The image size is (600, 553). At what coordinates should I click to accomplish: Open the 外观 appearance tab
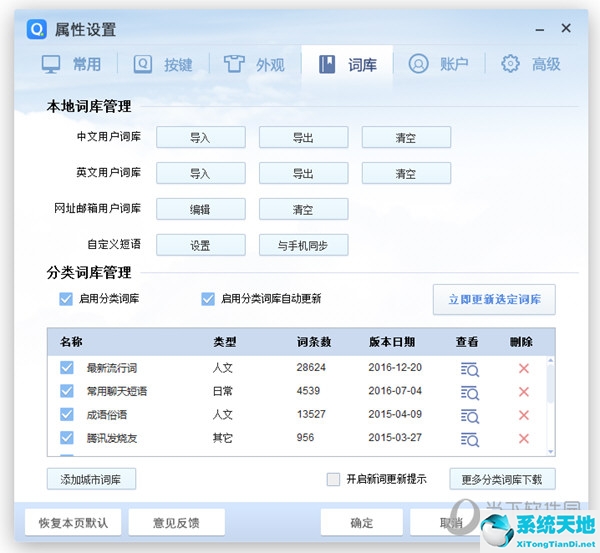point(255,64)
